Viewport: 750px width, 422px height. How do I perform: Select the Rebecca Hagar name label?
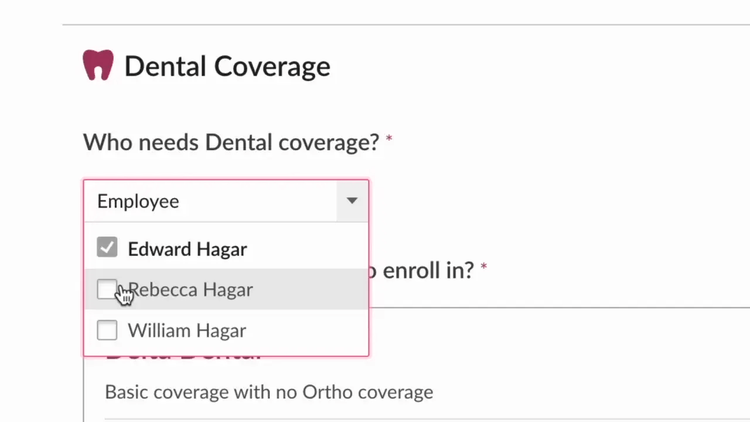click(190, 289)
